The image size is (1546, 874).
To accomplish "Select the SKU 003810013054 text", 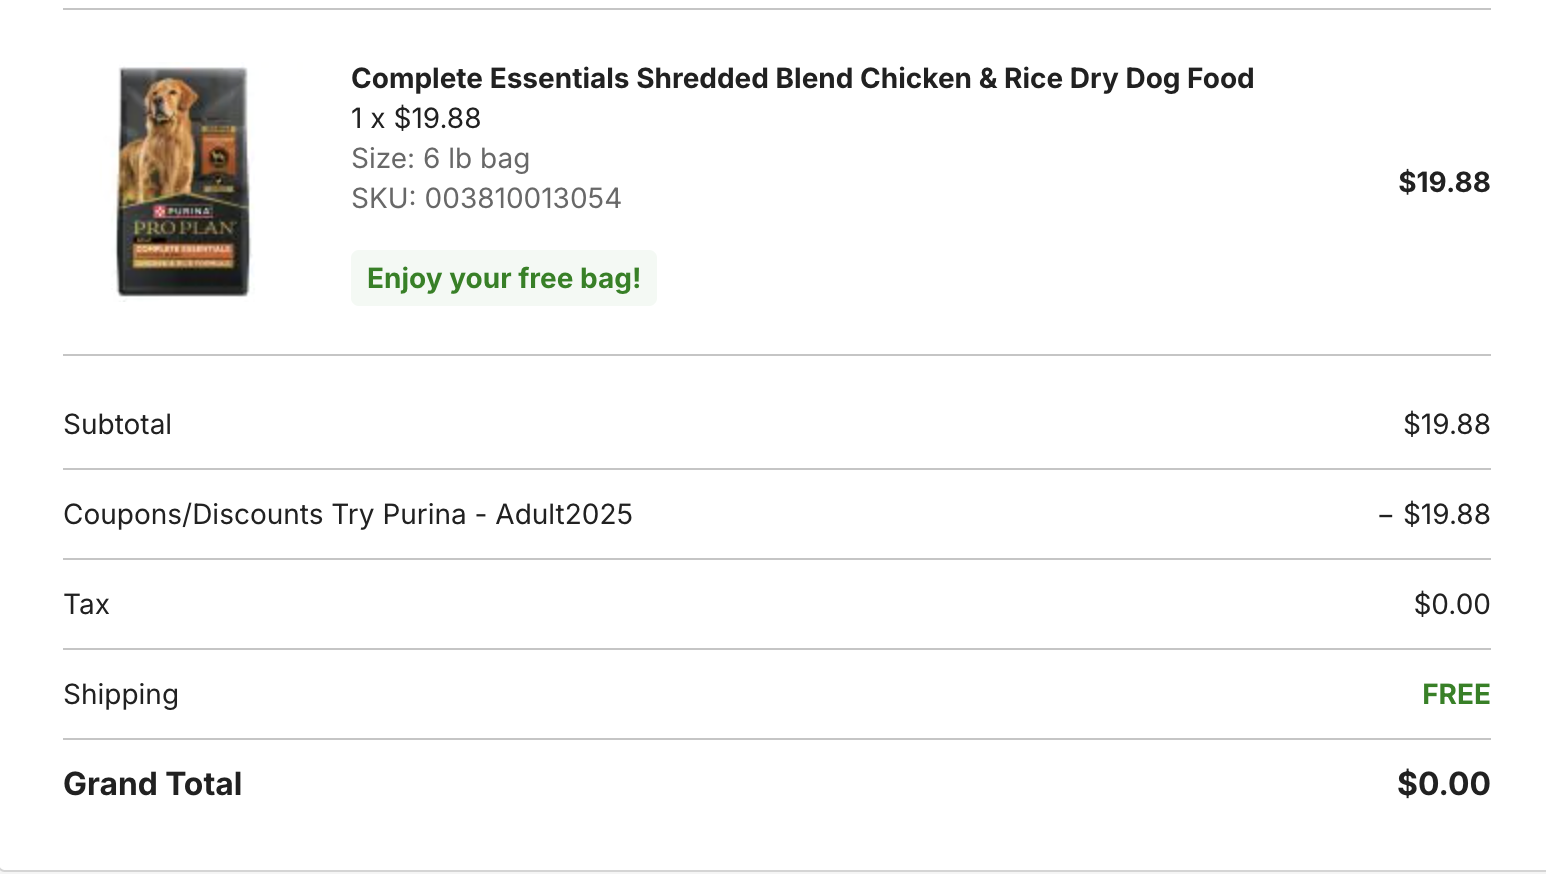I will (x=486, y=198).
